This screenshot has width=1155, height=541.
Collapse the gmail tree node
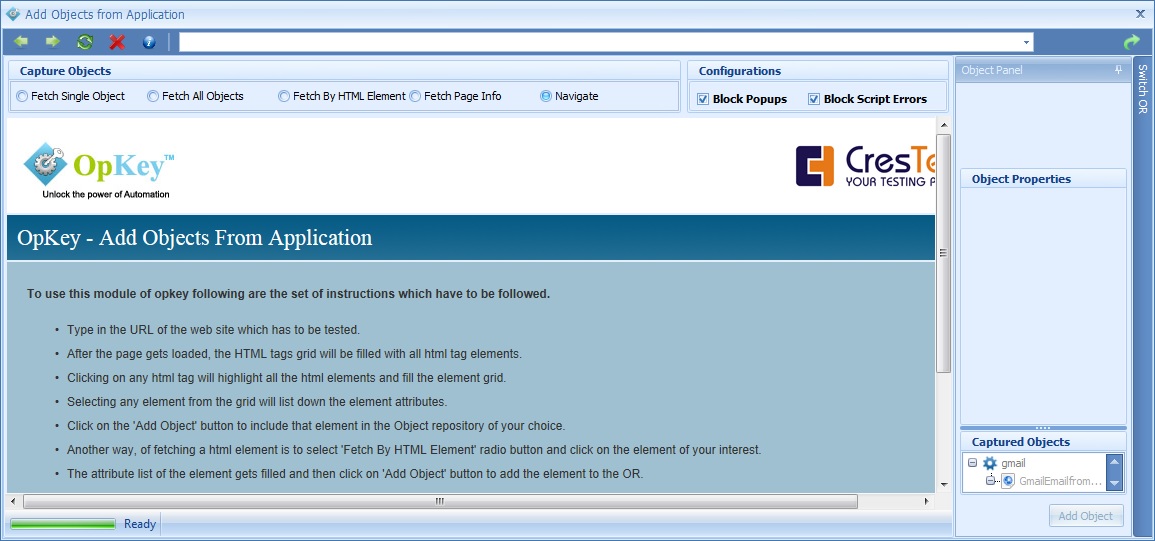[972, 463]
